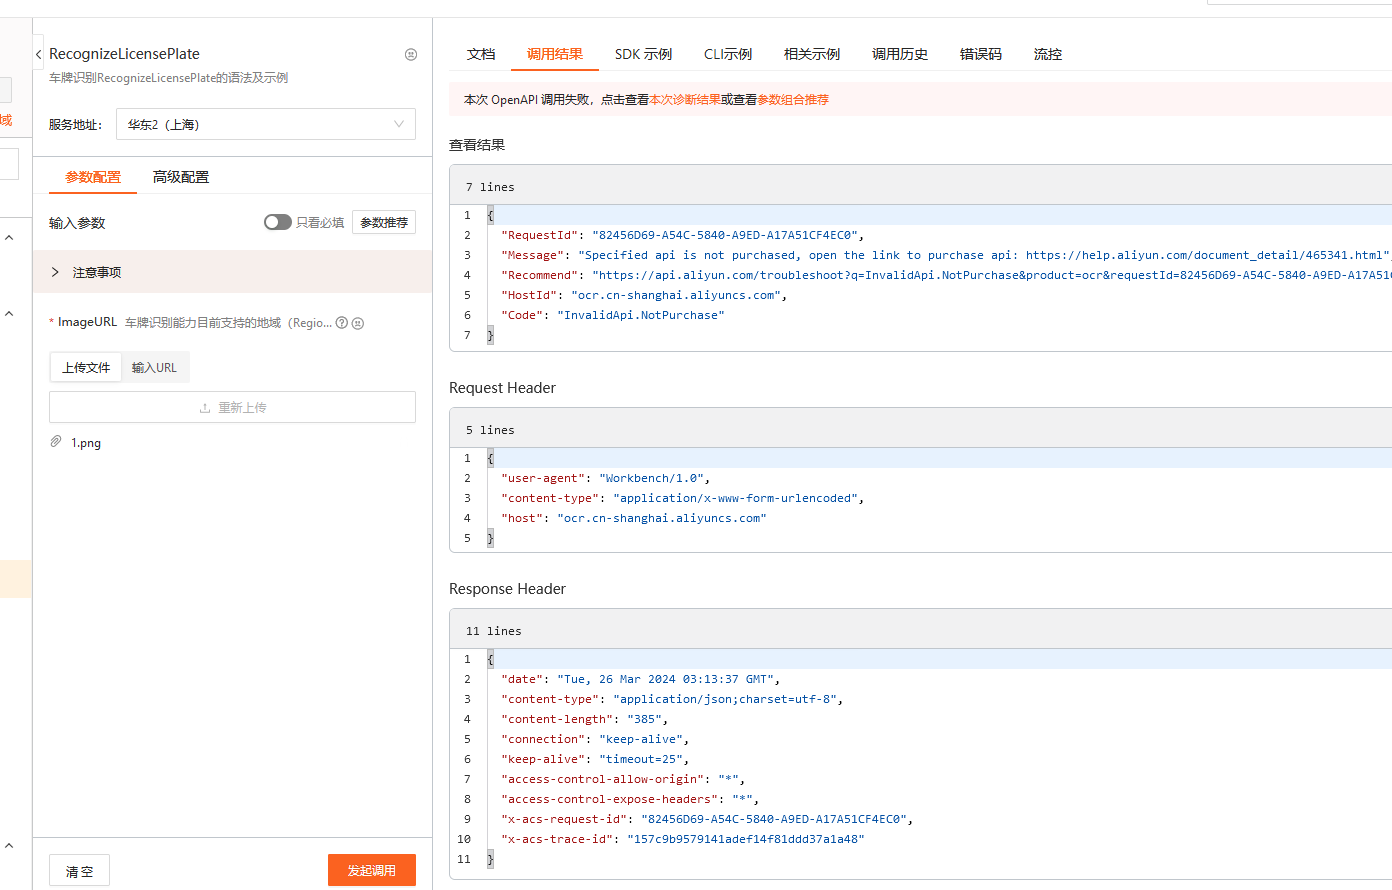Click the help question icon next to ImageURL
The width and height of the screenshot is (1392, 890).
342,323
